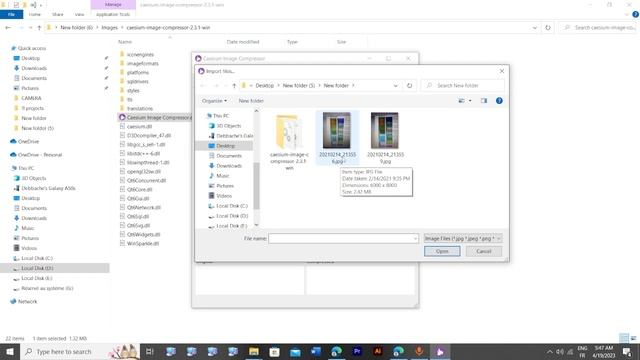Viewport: 640px width, 360px height.
Task: Open the Manage ribbon tab
Action: (x=113, y=4)
